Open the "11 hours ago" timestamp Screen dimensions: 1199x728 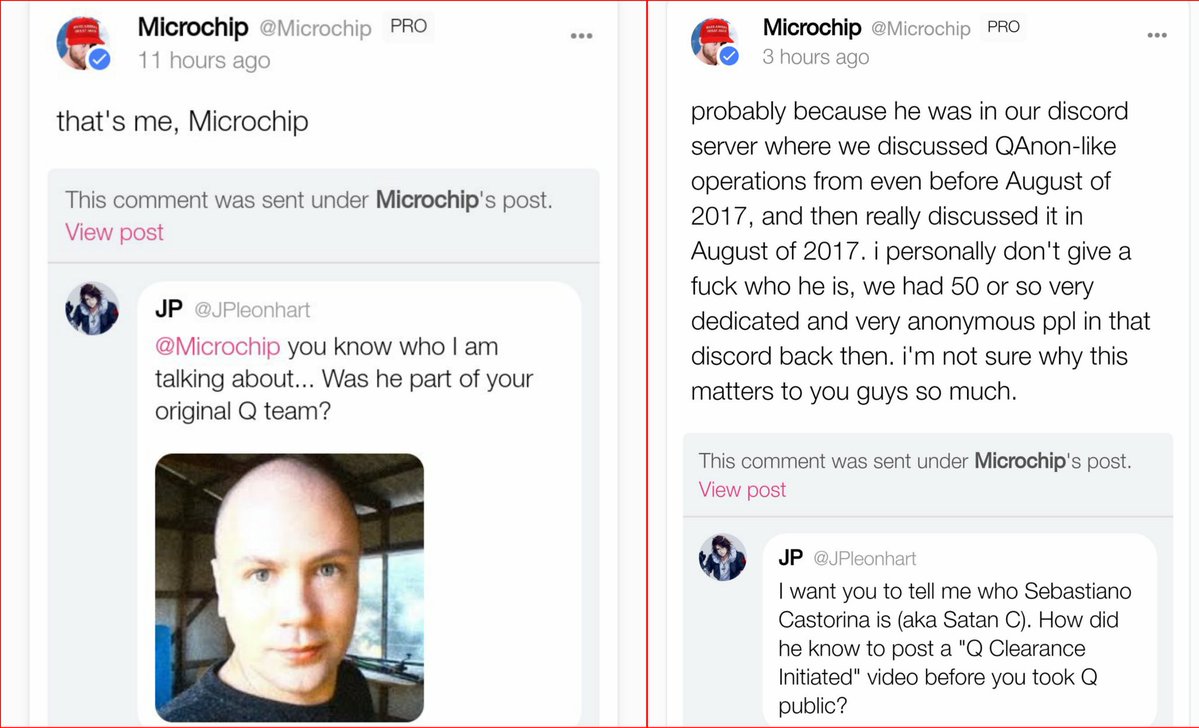[x=204, y=60]
